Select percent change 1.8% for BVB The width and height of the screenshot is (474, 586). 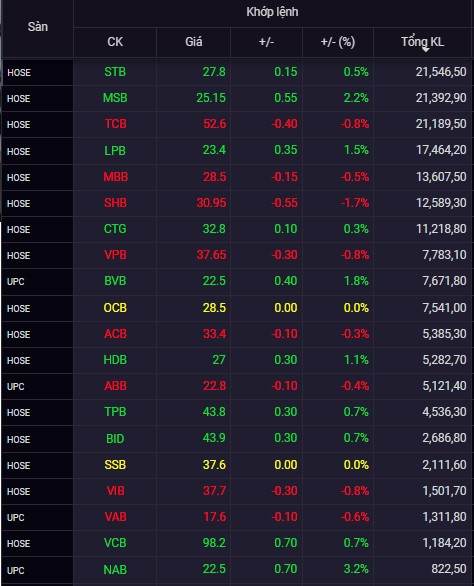click(357, 281)
